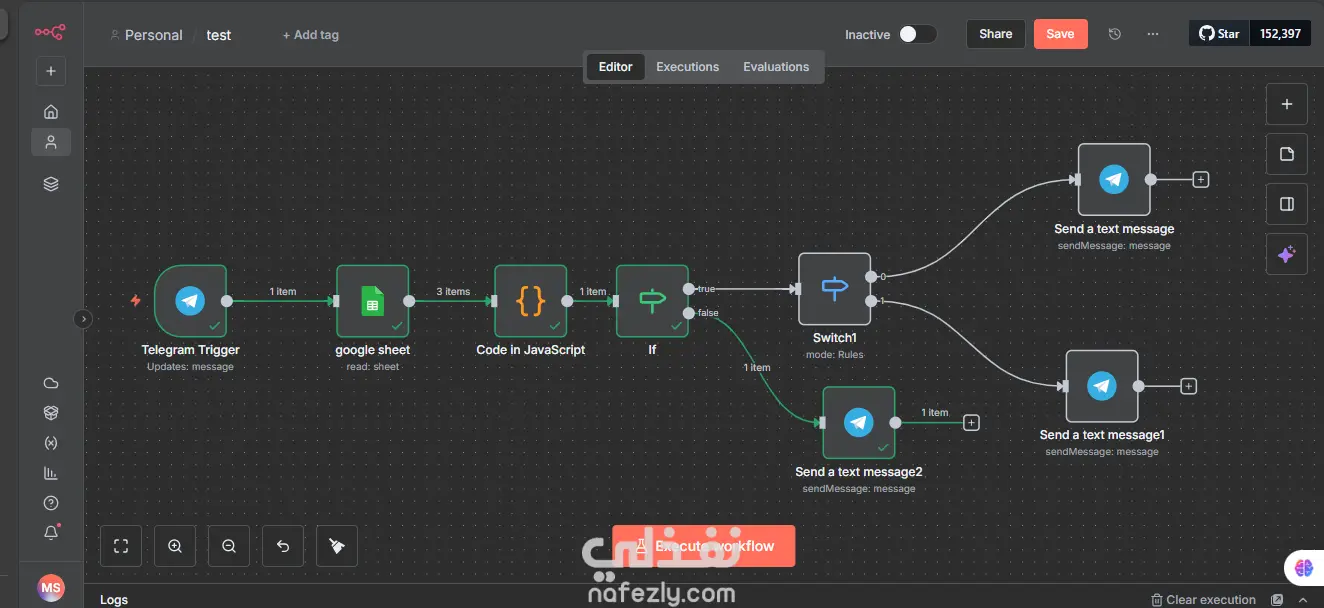The height and width of the screenshot is (608, 1324).
Task: Click the plus create button in sidebar
Action: pyautogui.click(x=51, y=71)
